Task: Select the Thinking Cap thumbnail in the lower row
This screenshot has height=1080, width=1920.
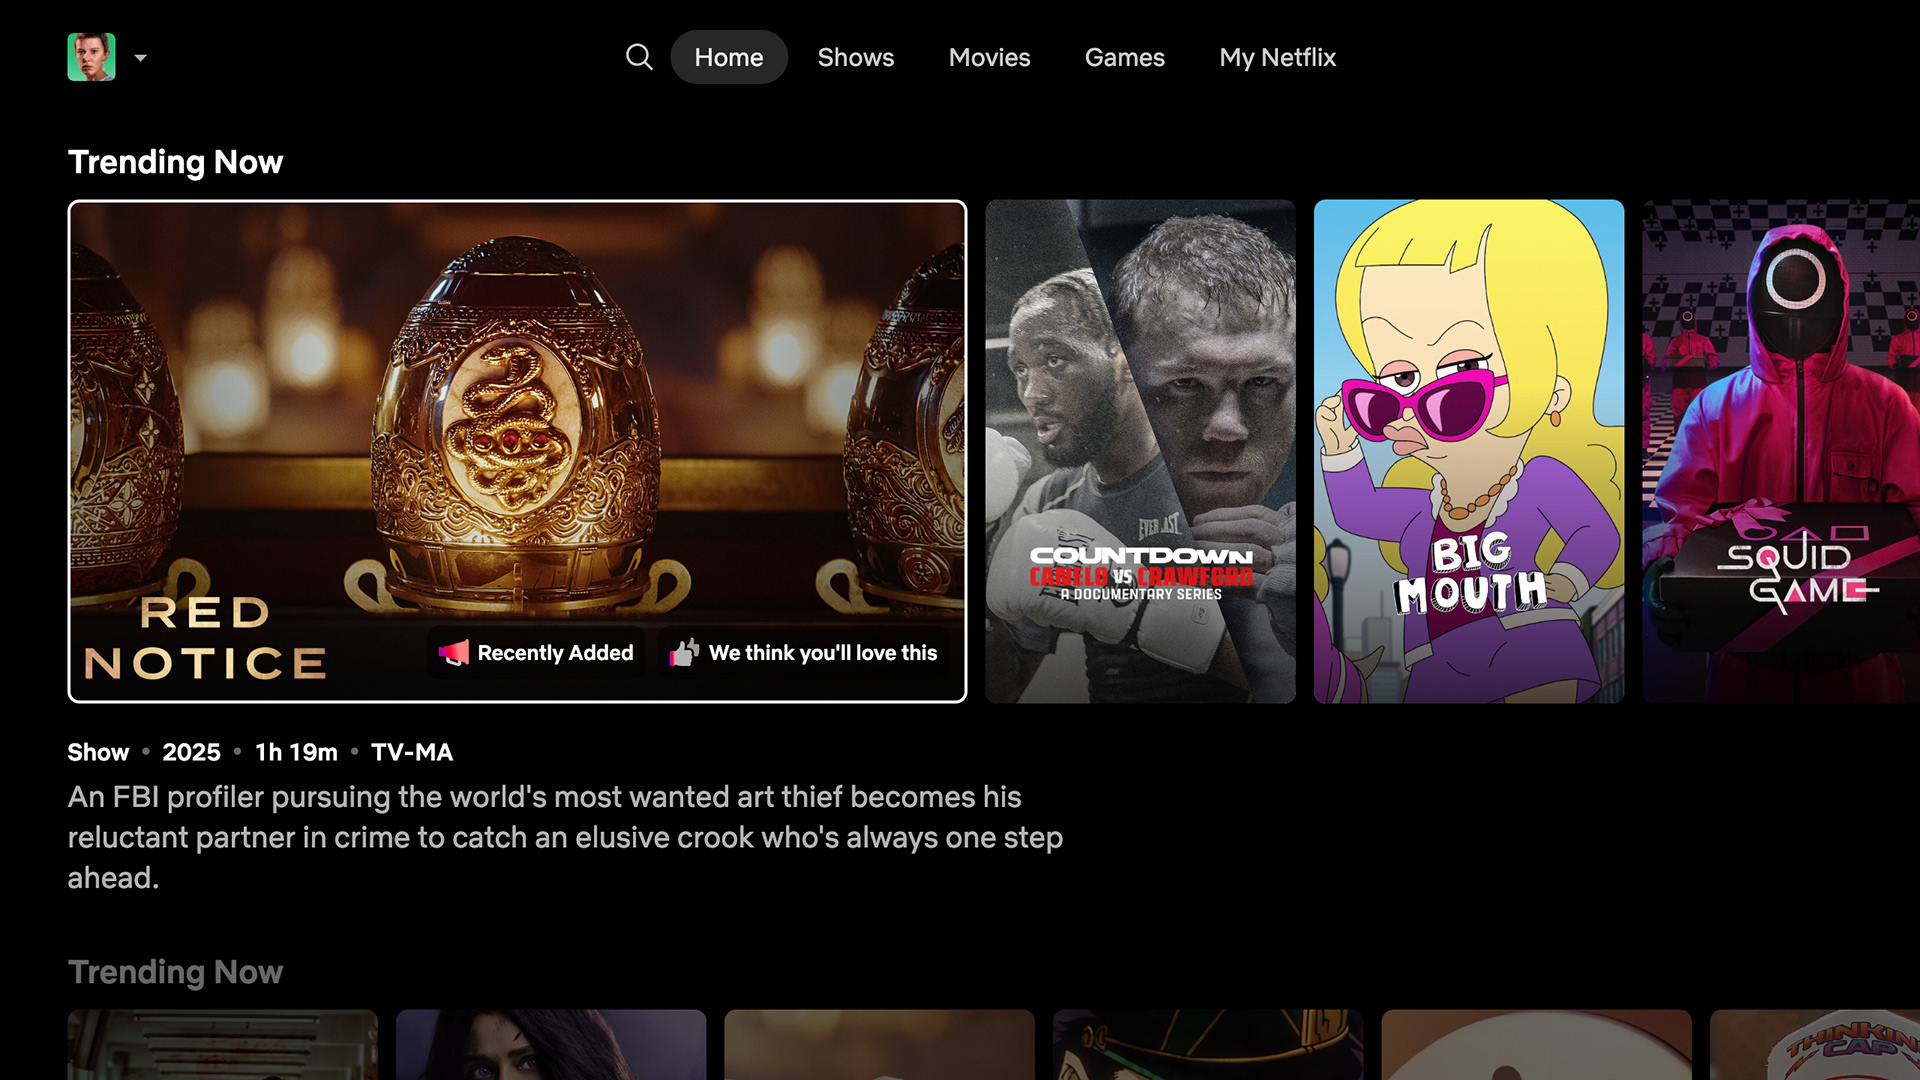Action: point(1815,1045)
